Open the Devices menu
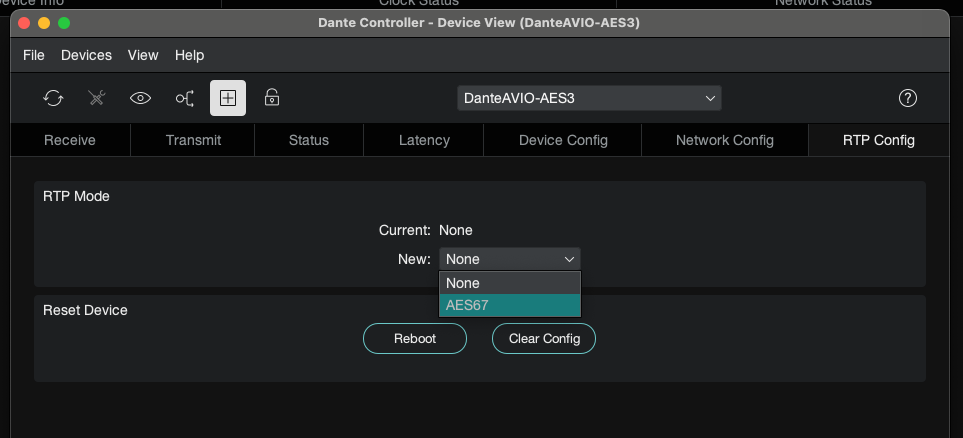 coord(86,55)
